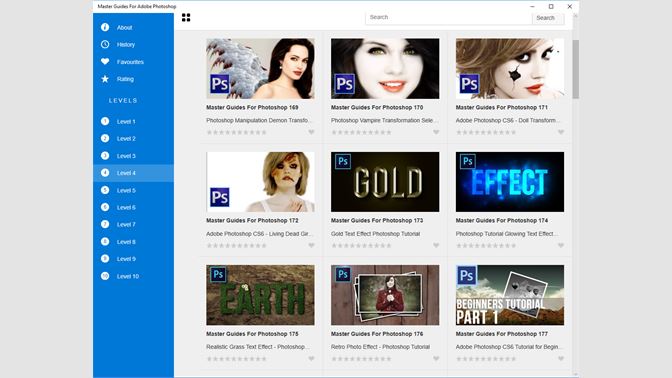Viewport: 672px width, 378px height.
Task: Open Master Guides For Photoshop 173 title
Action: (x=377, y=221)
